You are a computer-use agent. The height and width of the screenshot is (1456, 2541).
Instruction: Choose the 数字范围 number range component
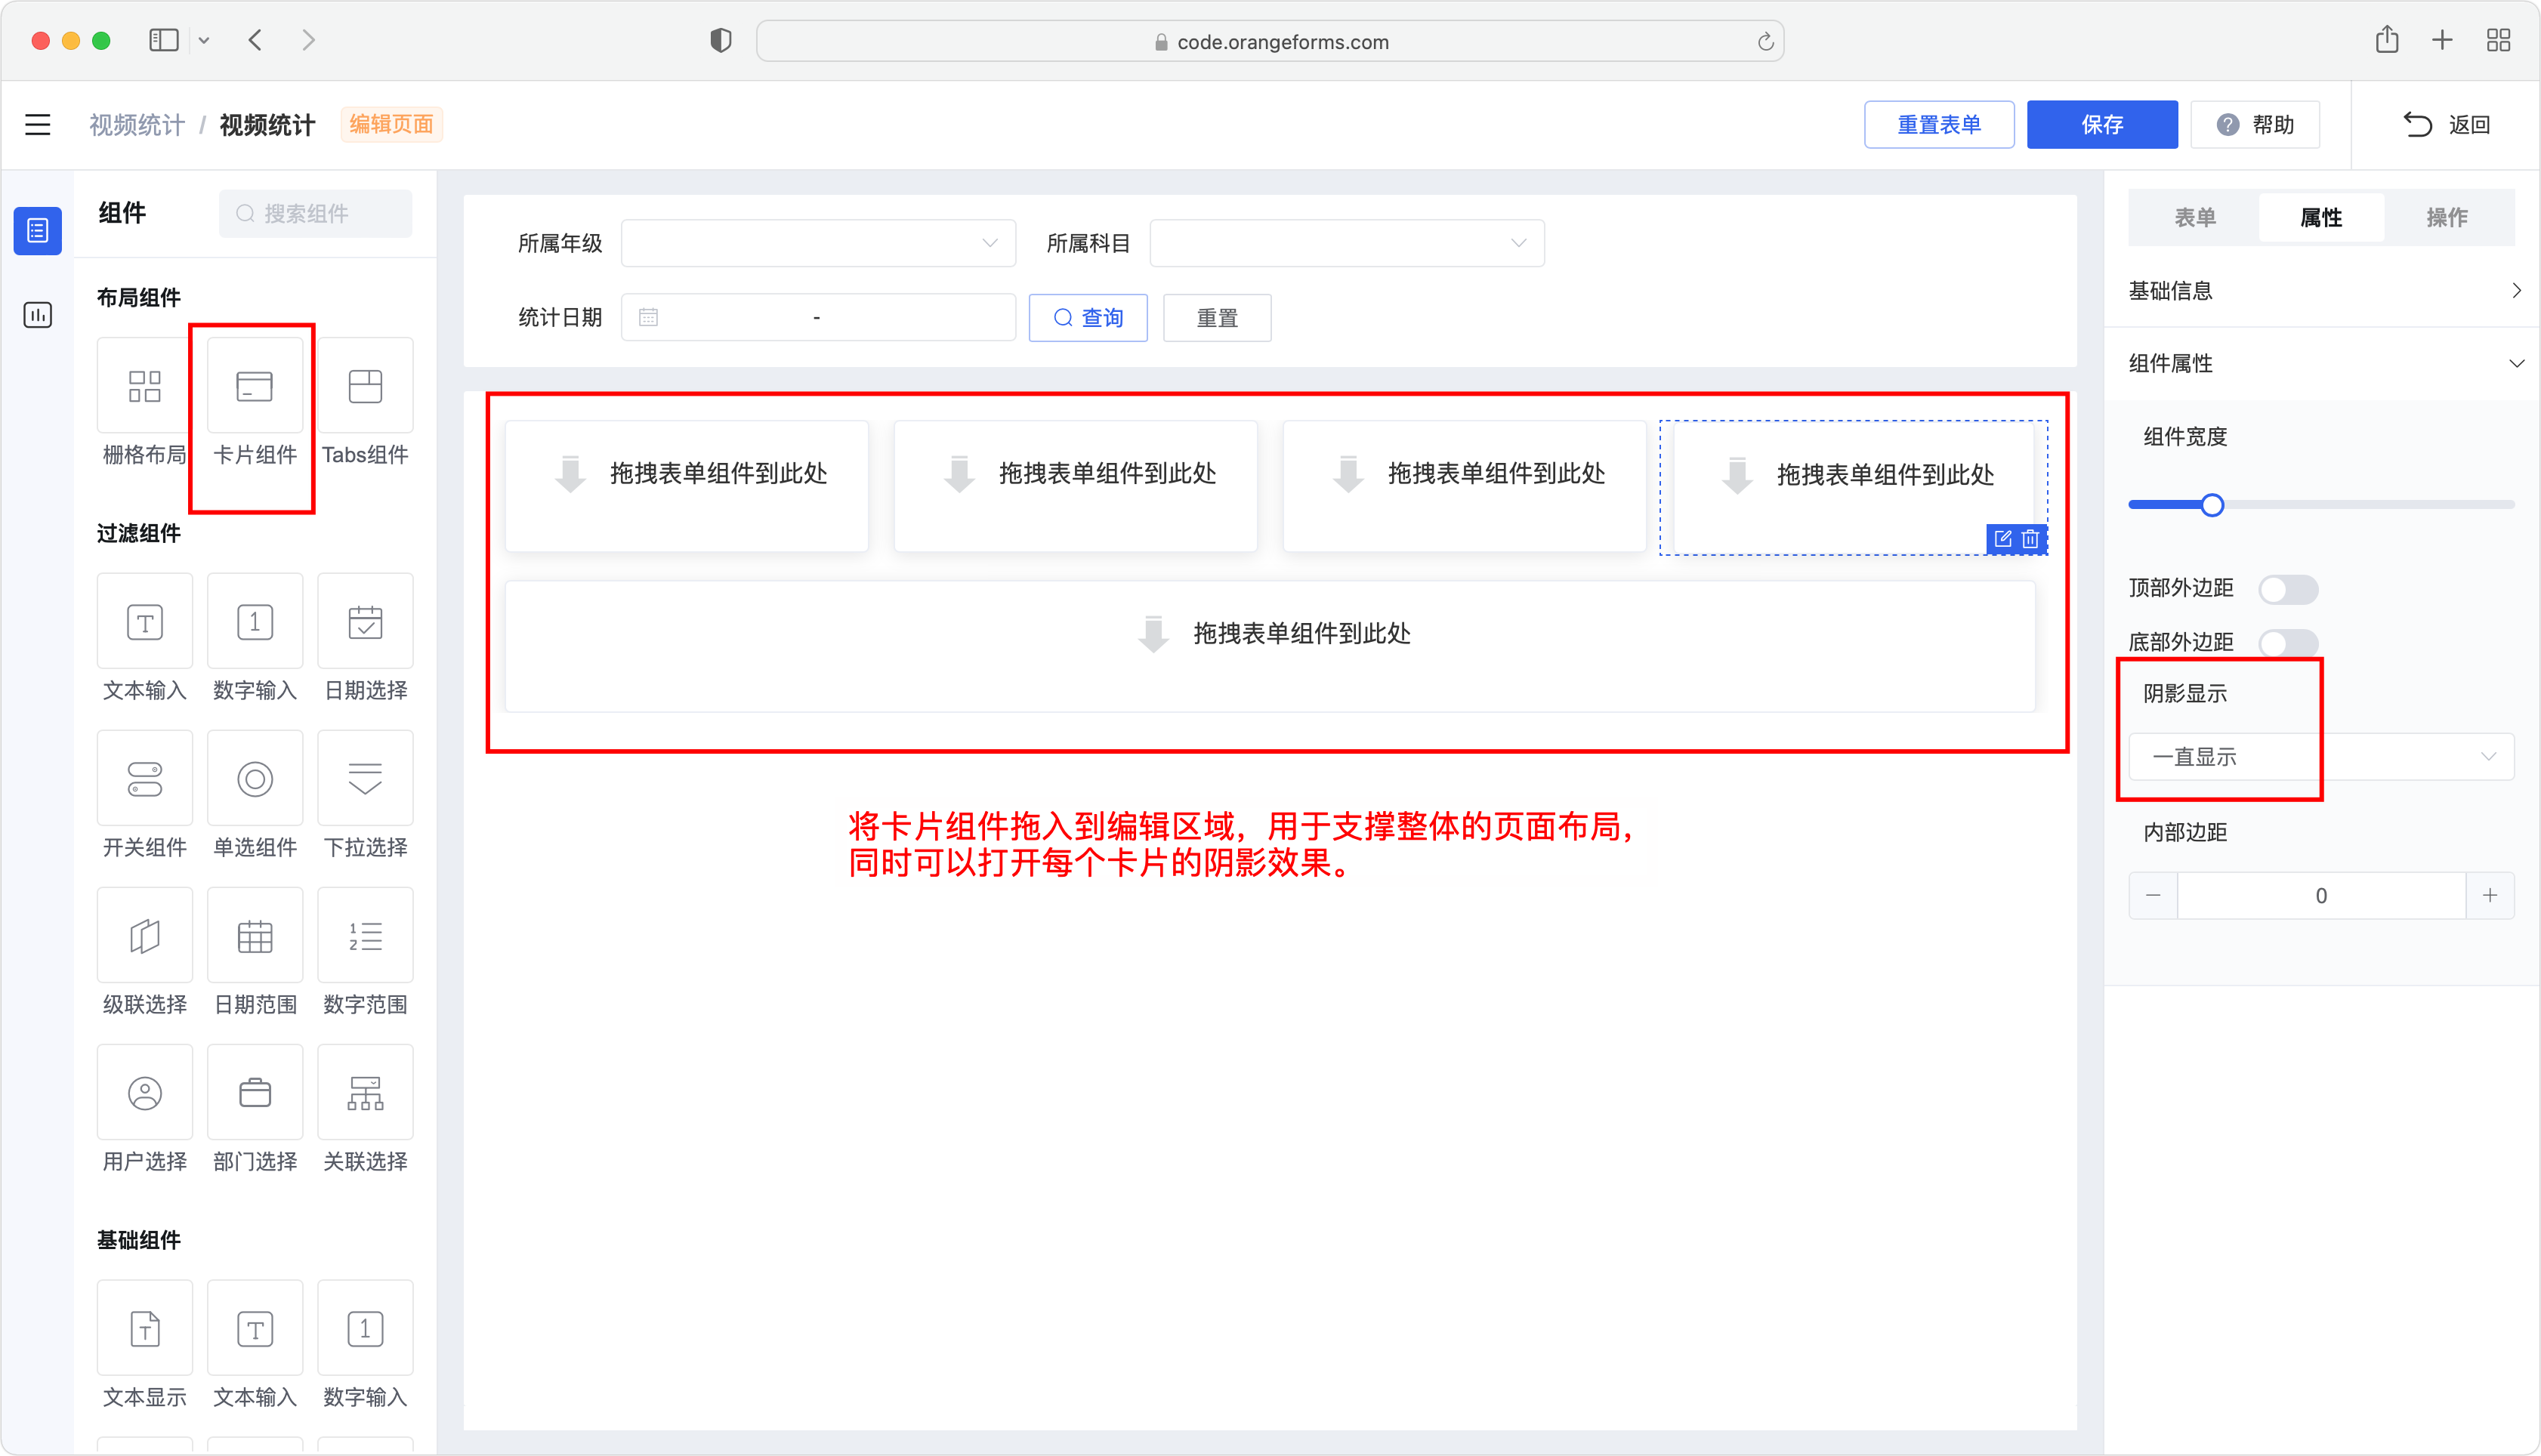click(x=365, y=935)
